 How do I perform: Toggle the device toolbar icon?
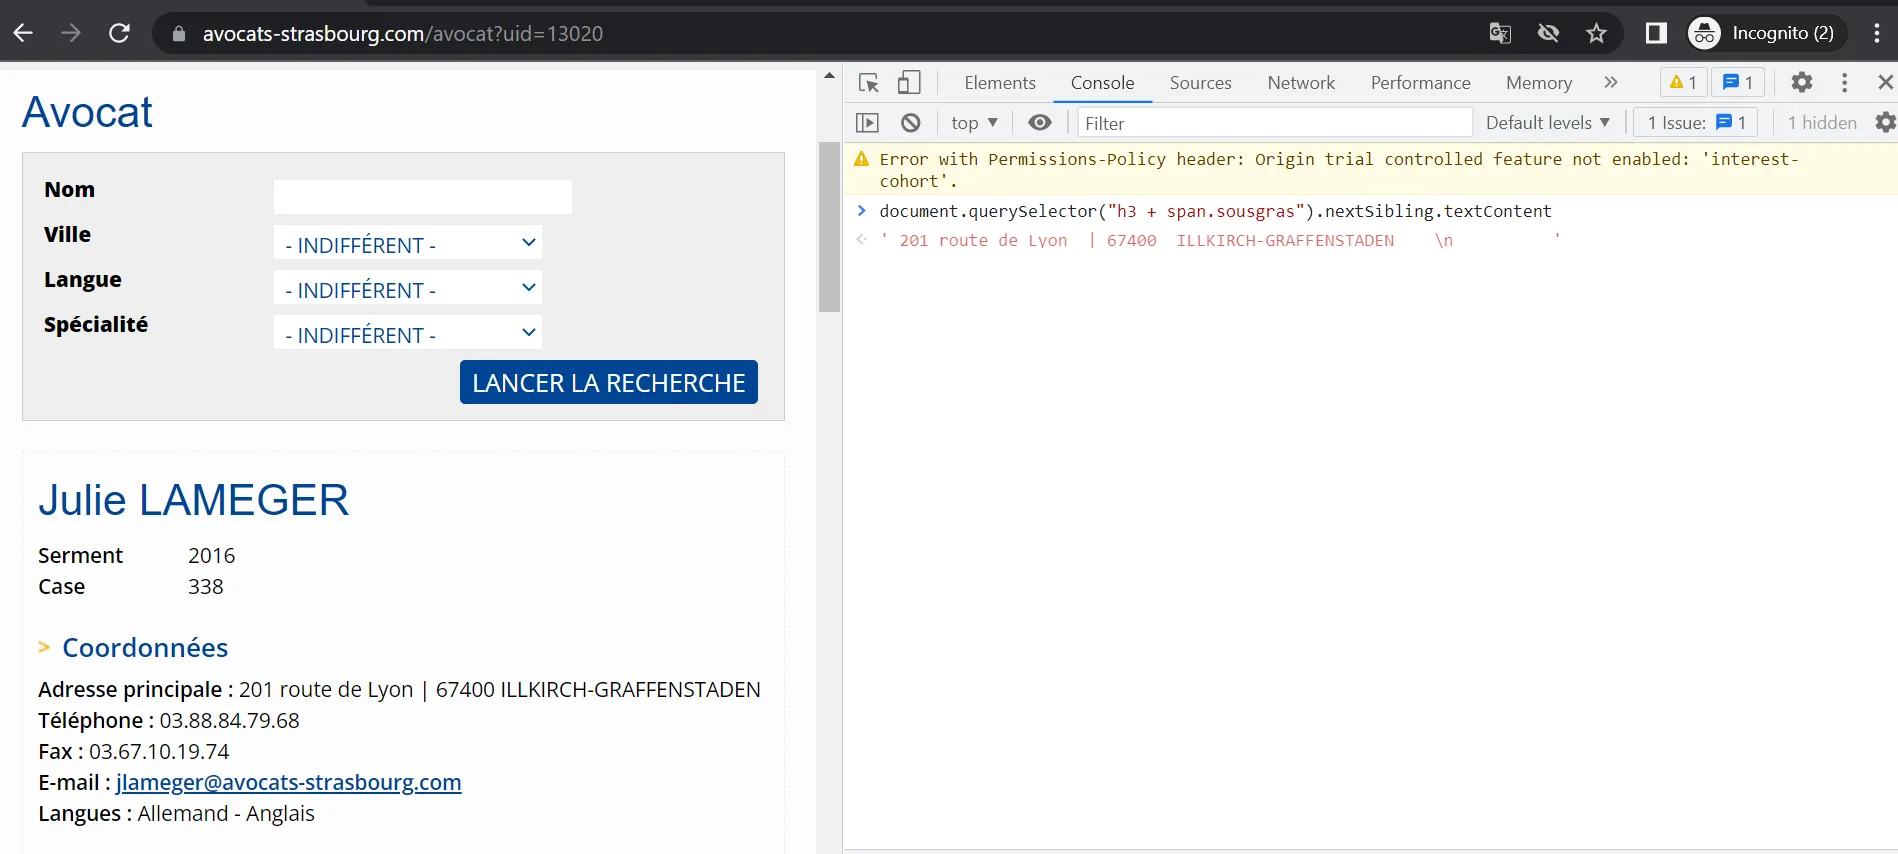(x=909, y=82)
